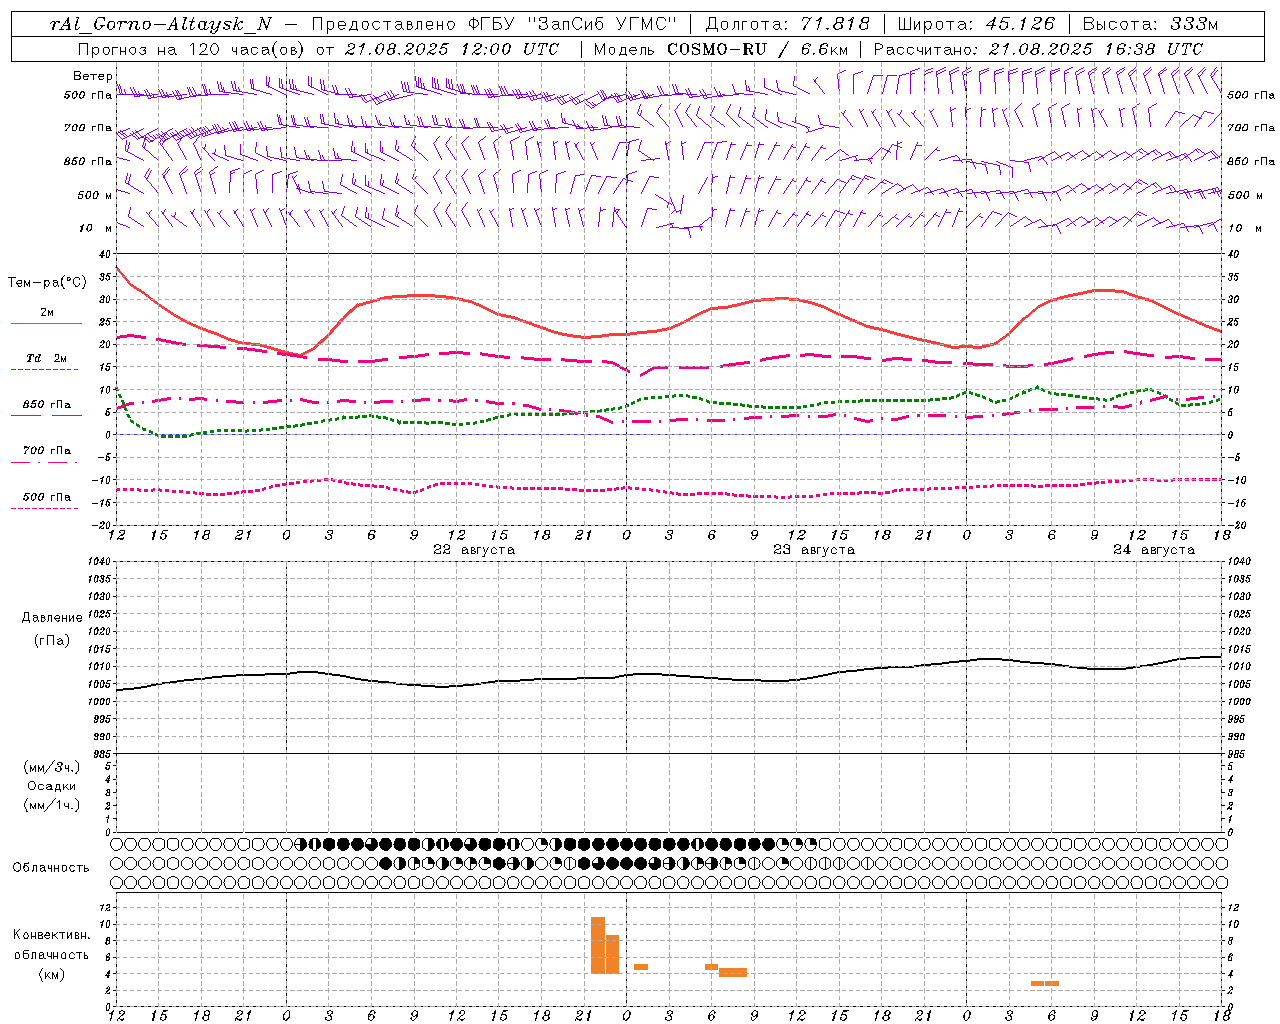Click the Высота: 333м value
The image size is (1280, 1024).
(1151, 24)
